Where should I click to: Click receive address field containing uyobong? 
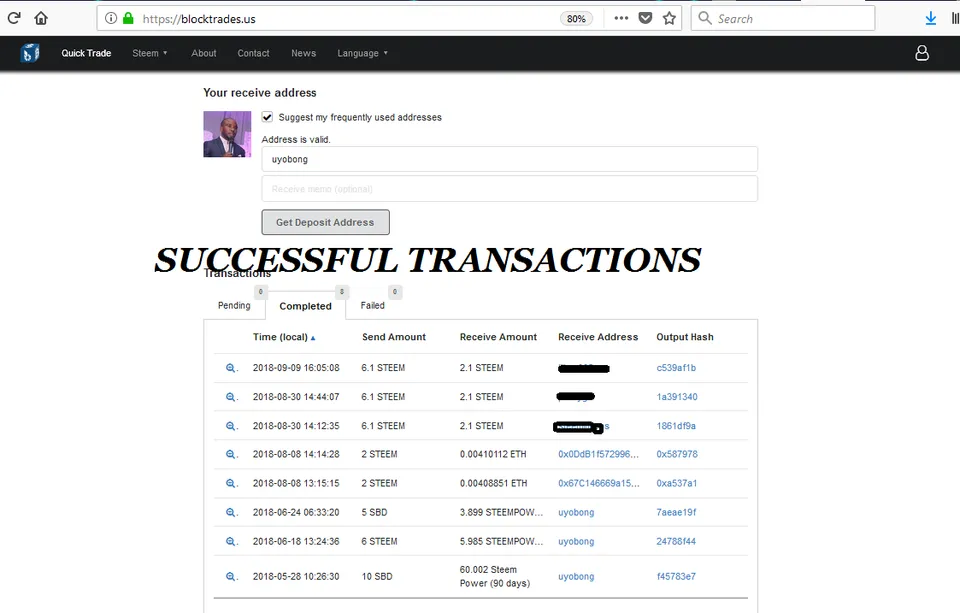coord(509,159)
